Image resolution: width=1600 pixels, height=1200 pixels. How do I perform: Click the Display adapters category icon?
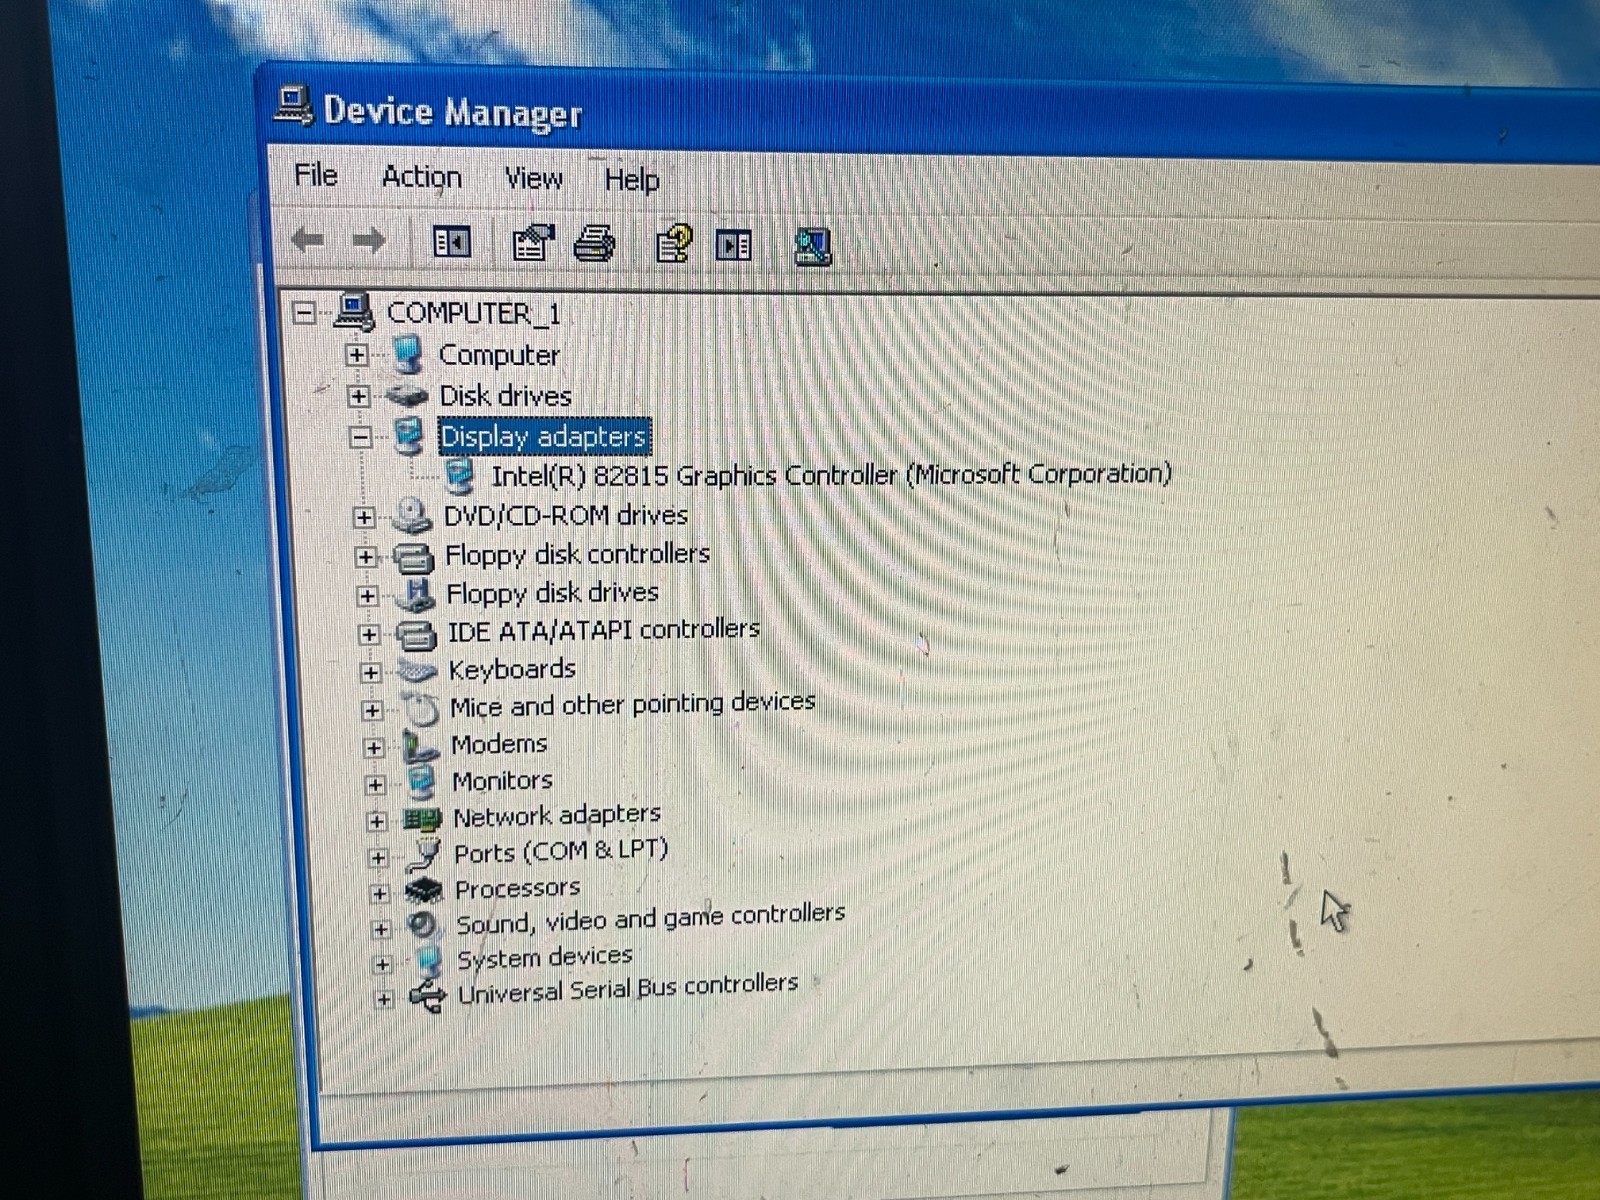[408, 435]
